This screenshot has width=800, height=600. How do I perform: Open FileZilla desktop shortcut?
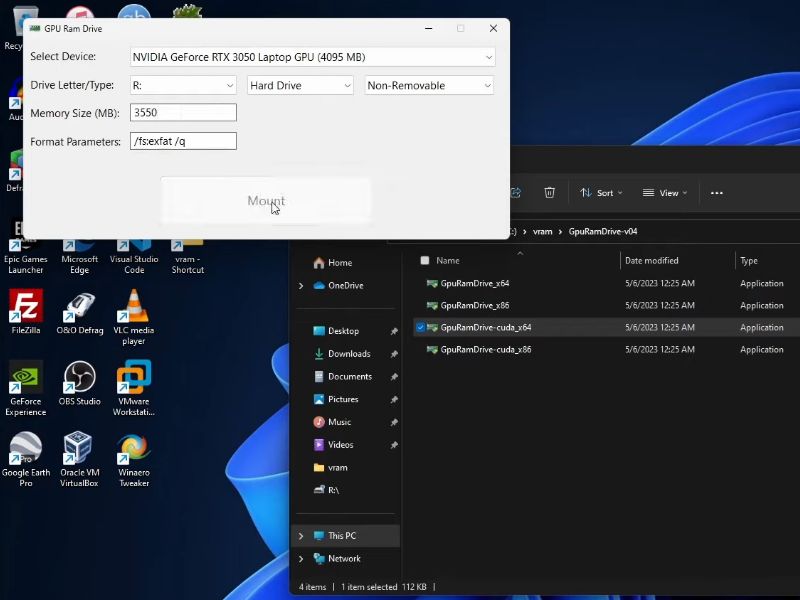[x=26, y=312]
